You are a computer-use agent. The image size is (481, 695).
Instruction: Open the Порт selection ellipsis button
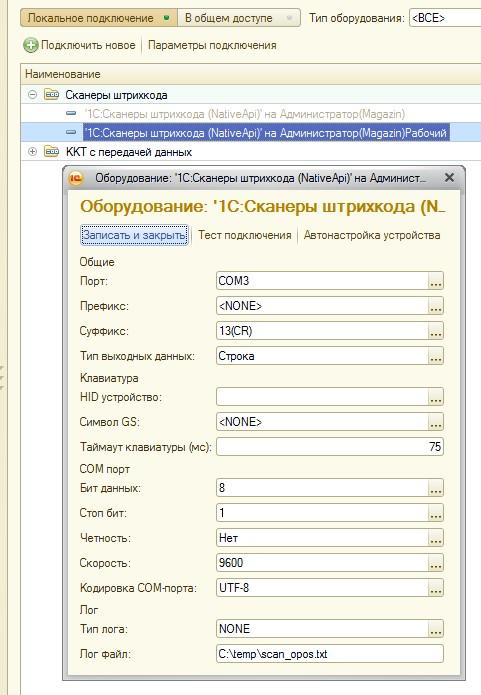tap(436, 281)
